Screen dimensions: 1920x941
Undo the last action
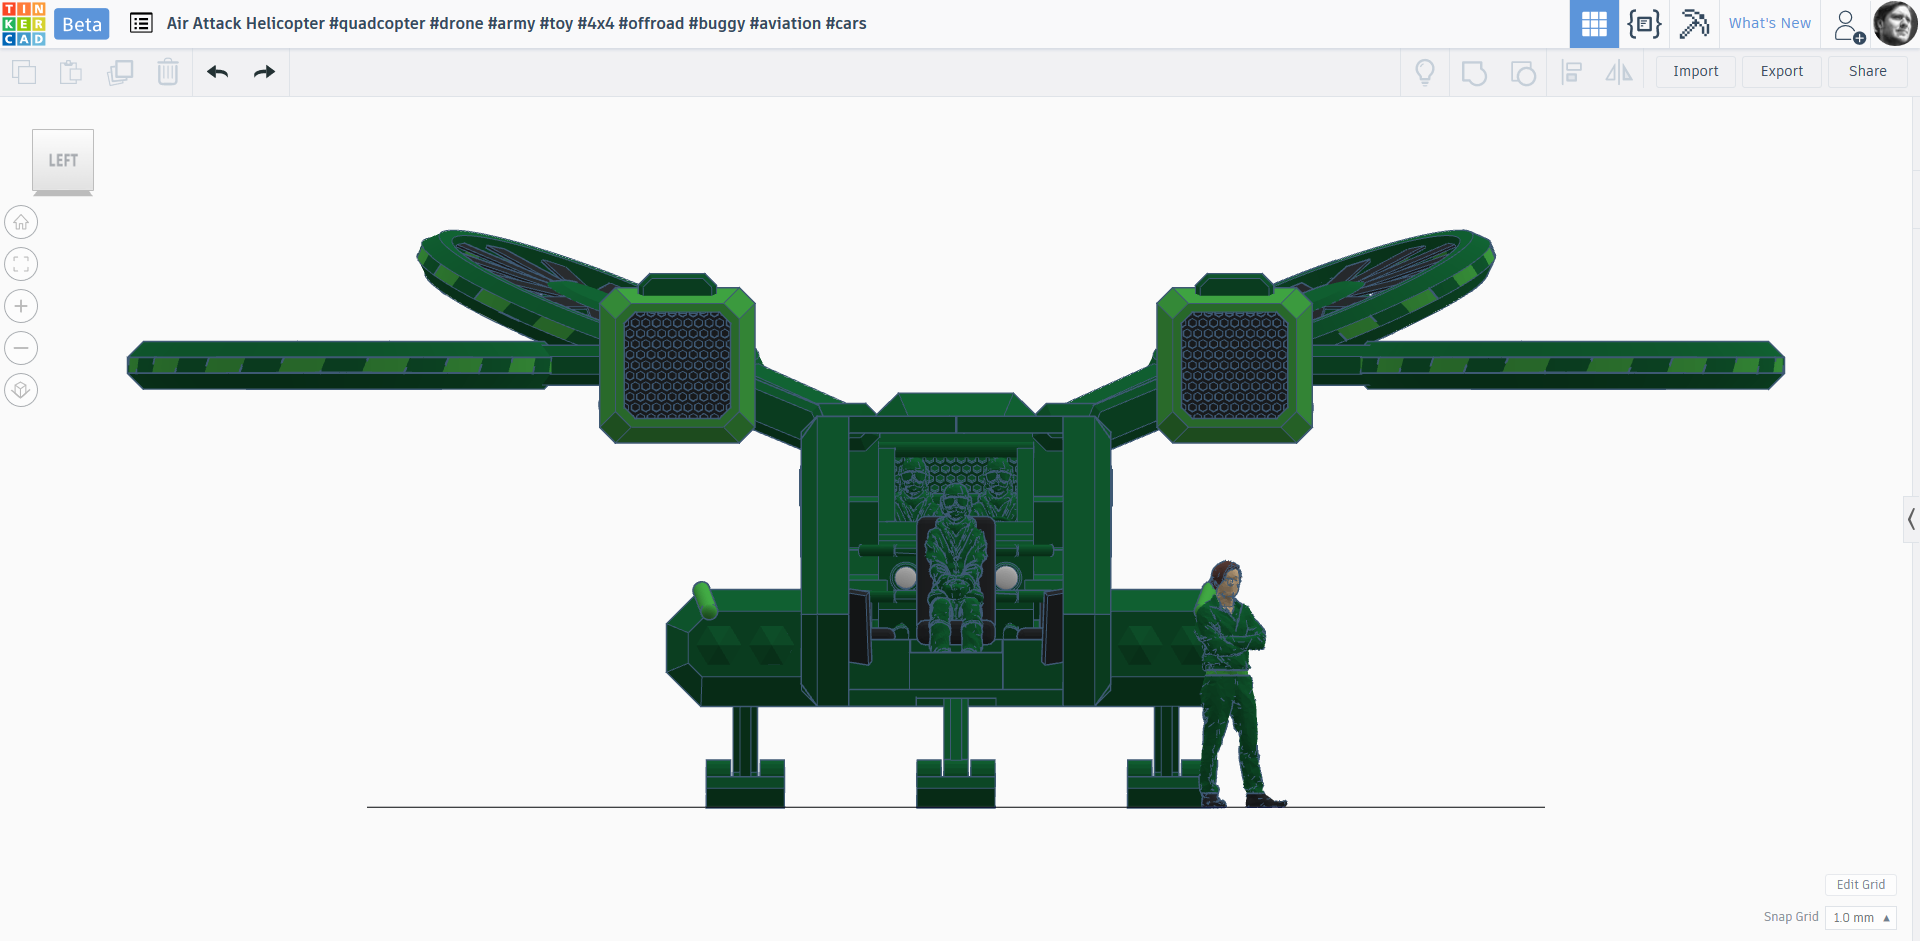coord(218,72)
